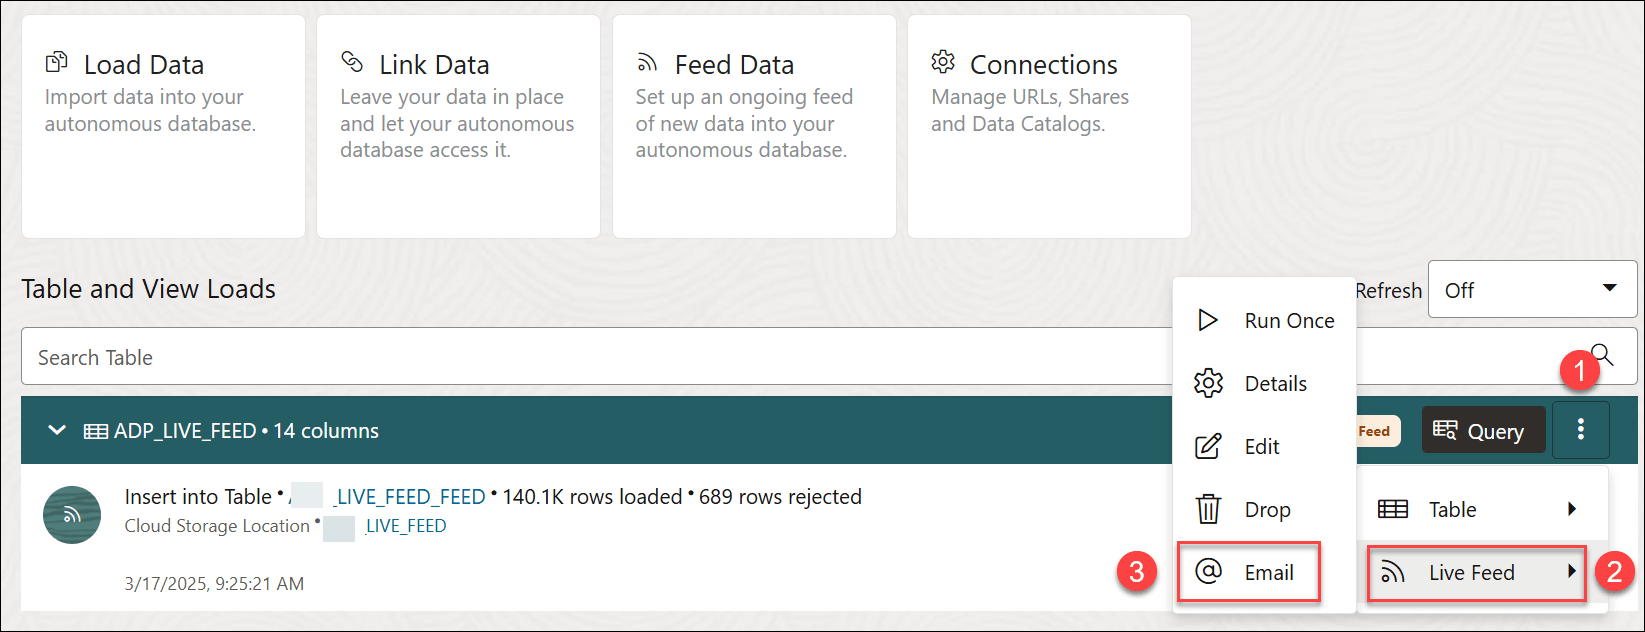Open the Refresh interval dropdown

[x=1532, y=289]
